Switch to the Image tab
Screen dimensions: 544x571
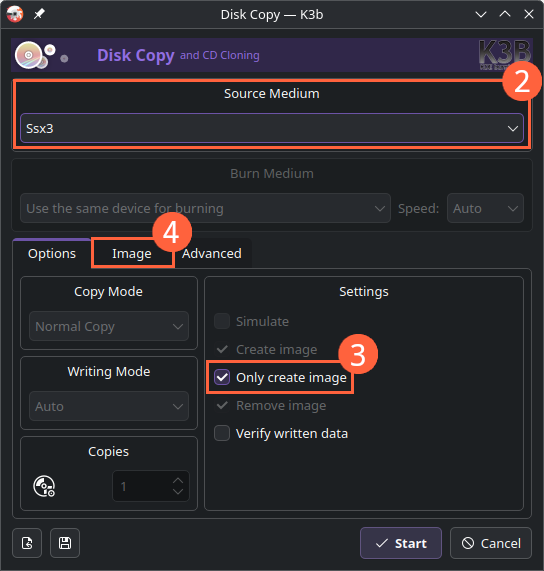tap(132, 253)
